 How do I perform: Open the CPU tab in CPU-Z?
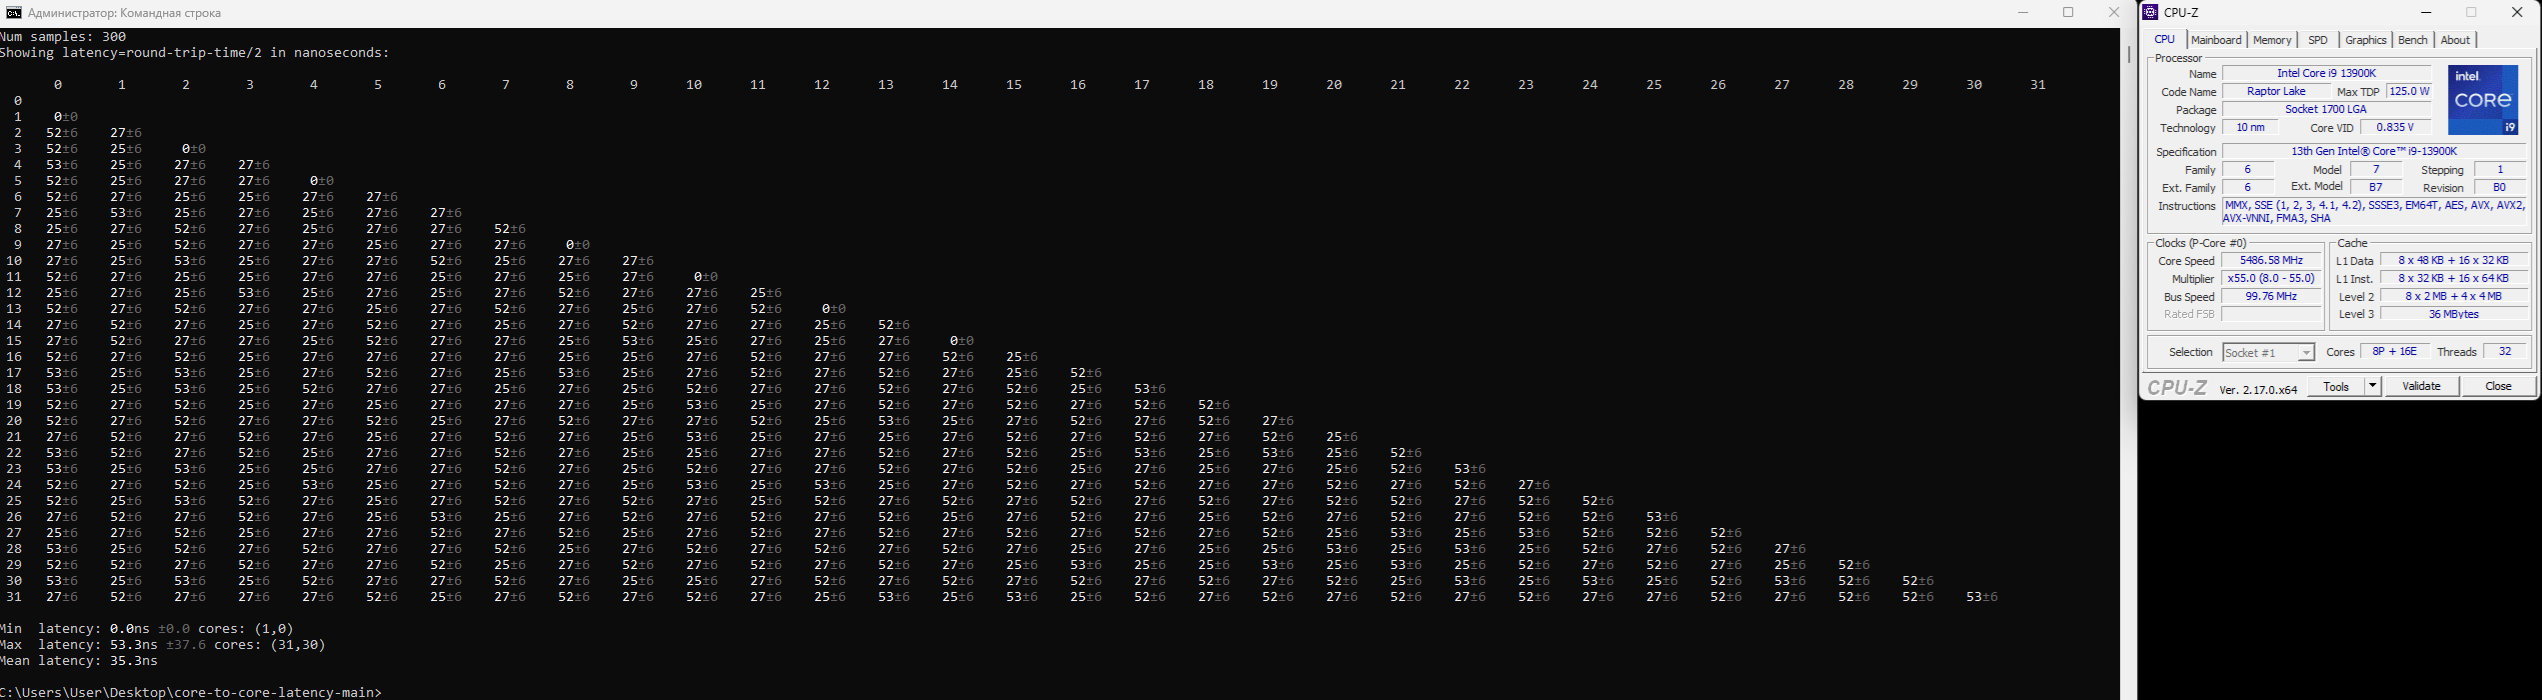pos(2165,40)
